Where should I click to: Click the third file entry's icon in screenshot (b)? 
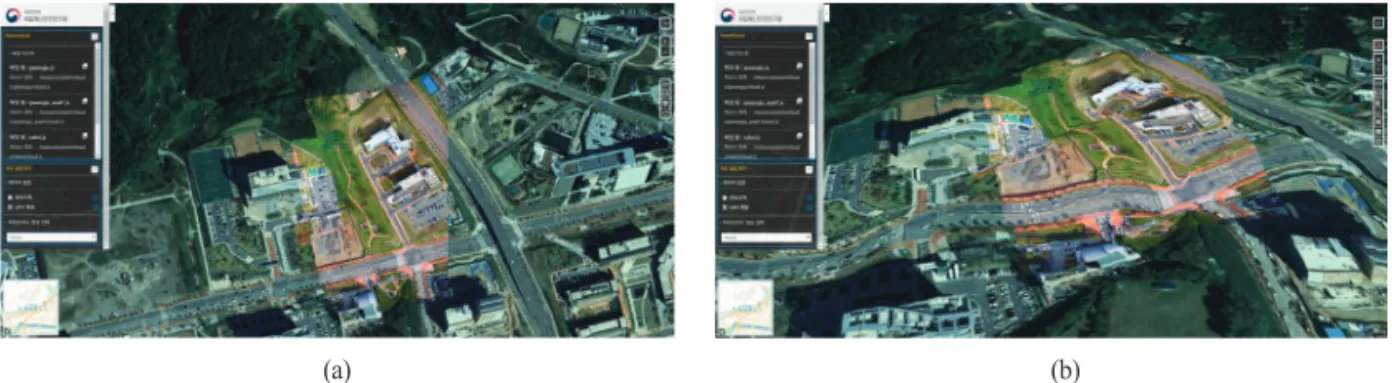click(x=799, y=136)
